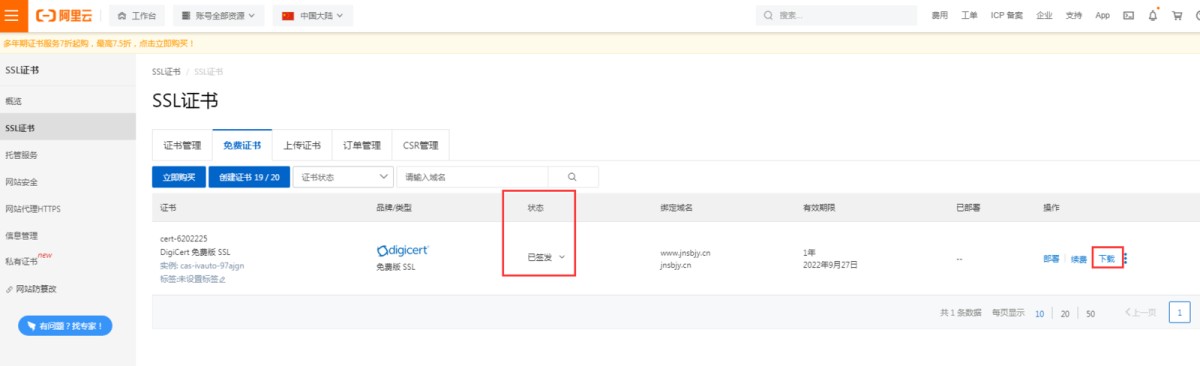Click the 上一页 previous page button

click(x=1141, y=313)
